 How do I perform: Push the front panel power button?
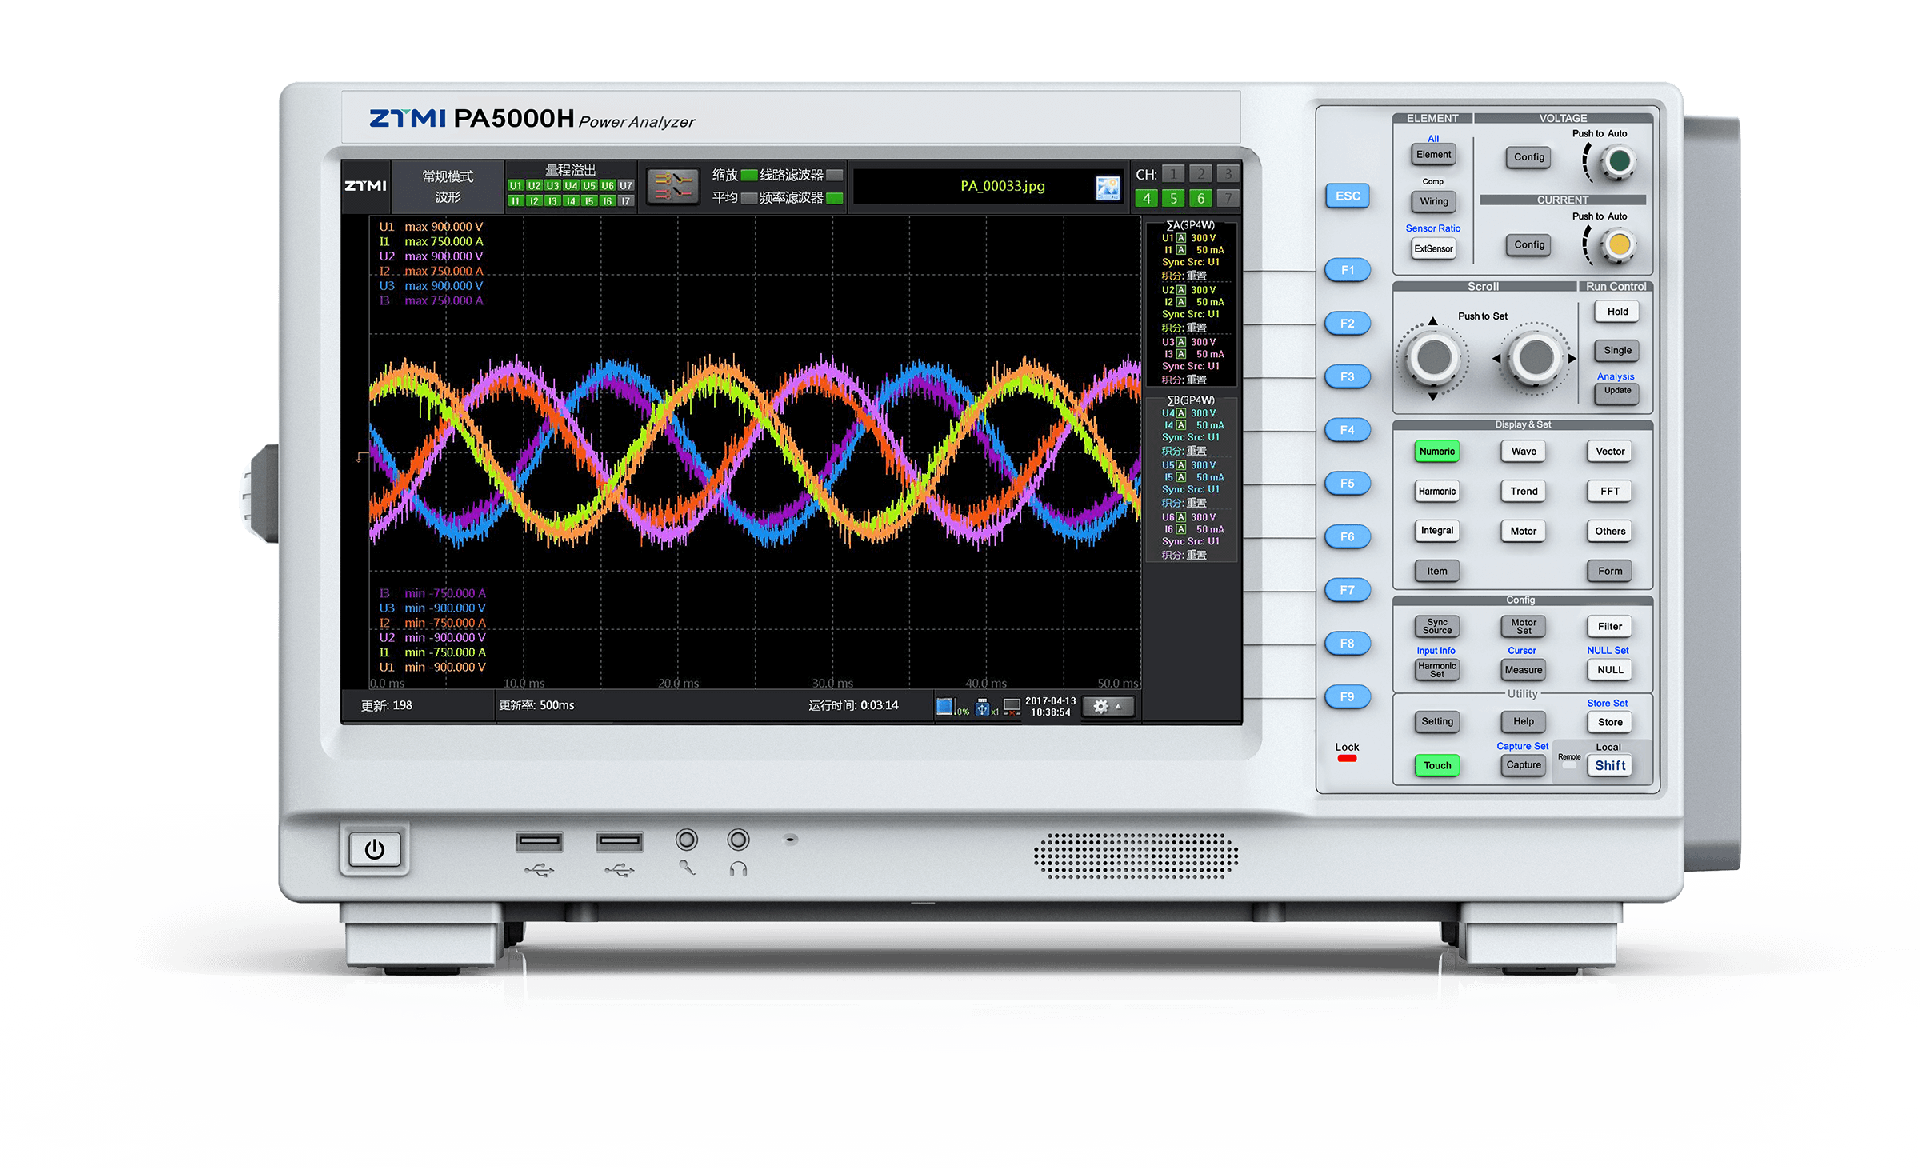coord(374,850)
